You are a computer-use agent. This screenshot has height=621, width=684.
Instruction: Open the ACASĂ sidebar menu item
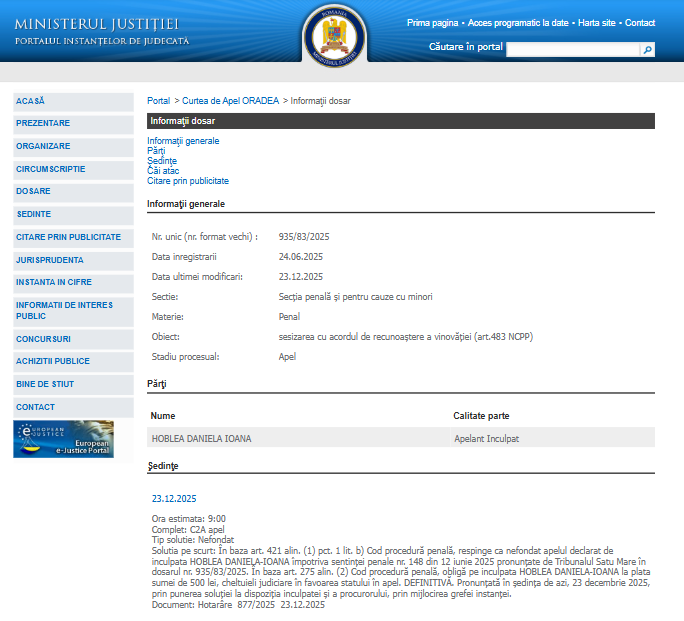coord(31,101)
